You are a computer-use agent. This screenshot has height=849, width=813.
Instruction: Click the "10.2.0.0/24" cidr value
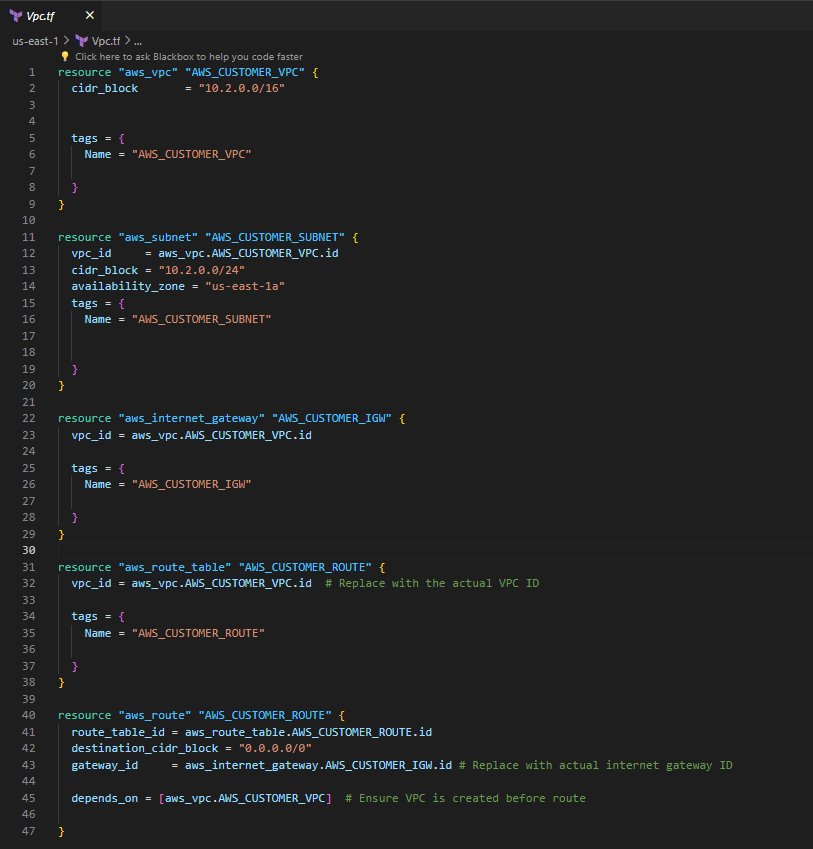[x=201, y=270]
